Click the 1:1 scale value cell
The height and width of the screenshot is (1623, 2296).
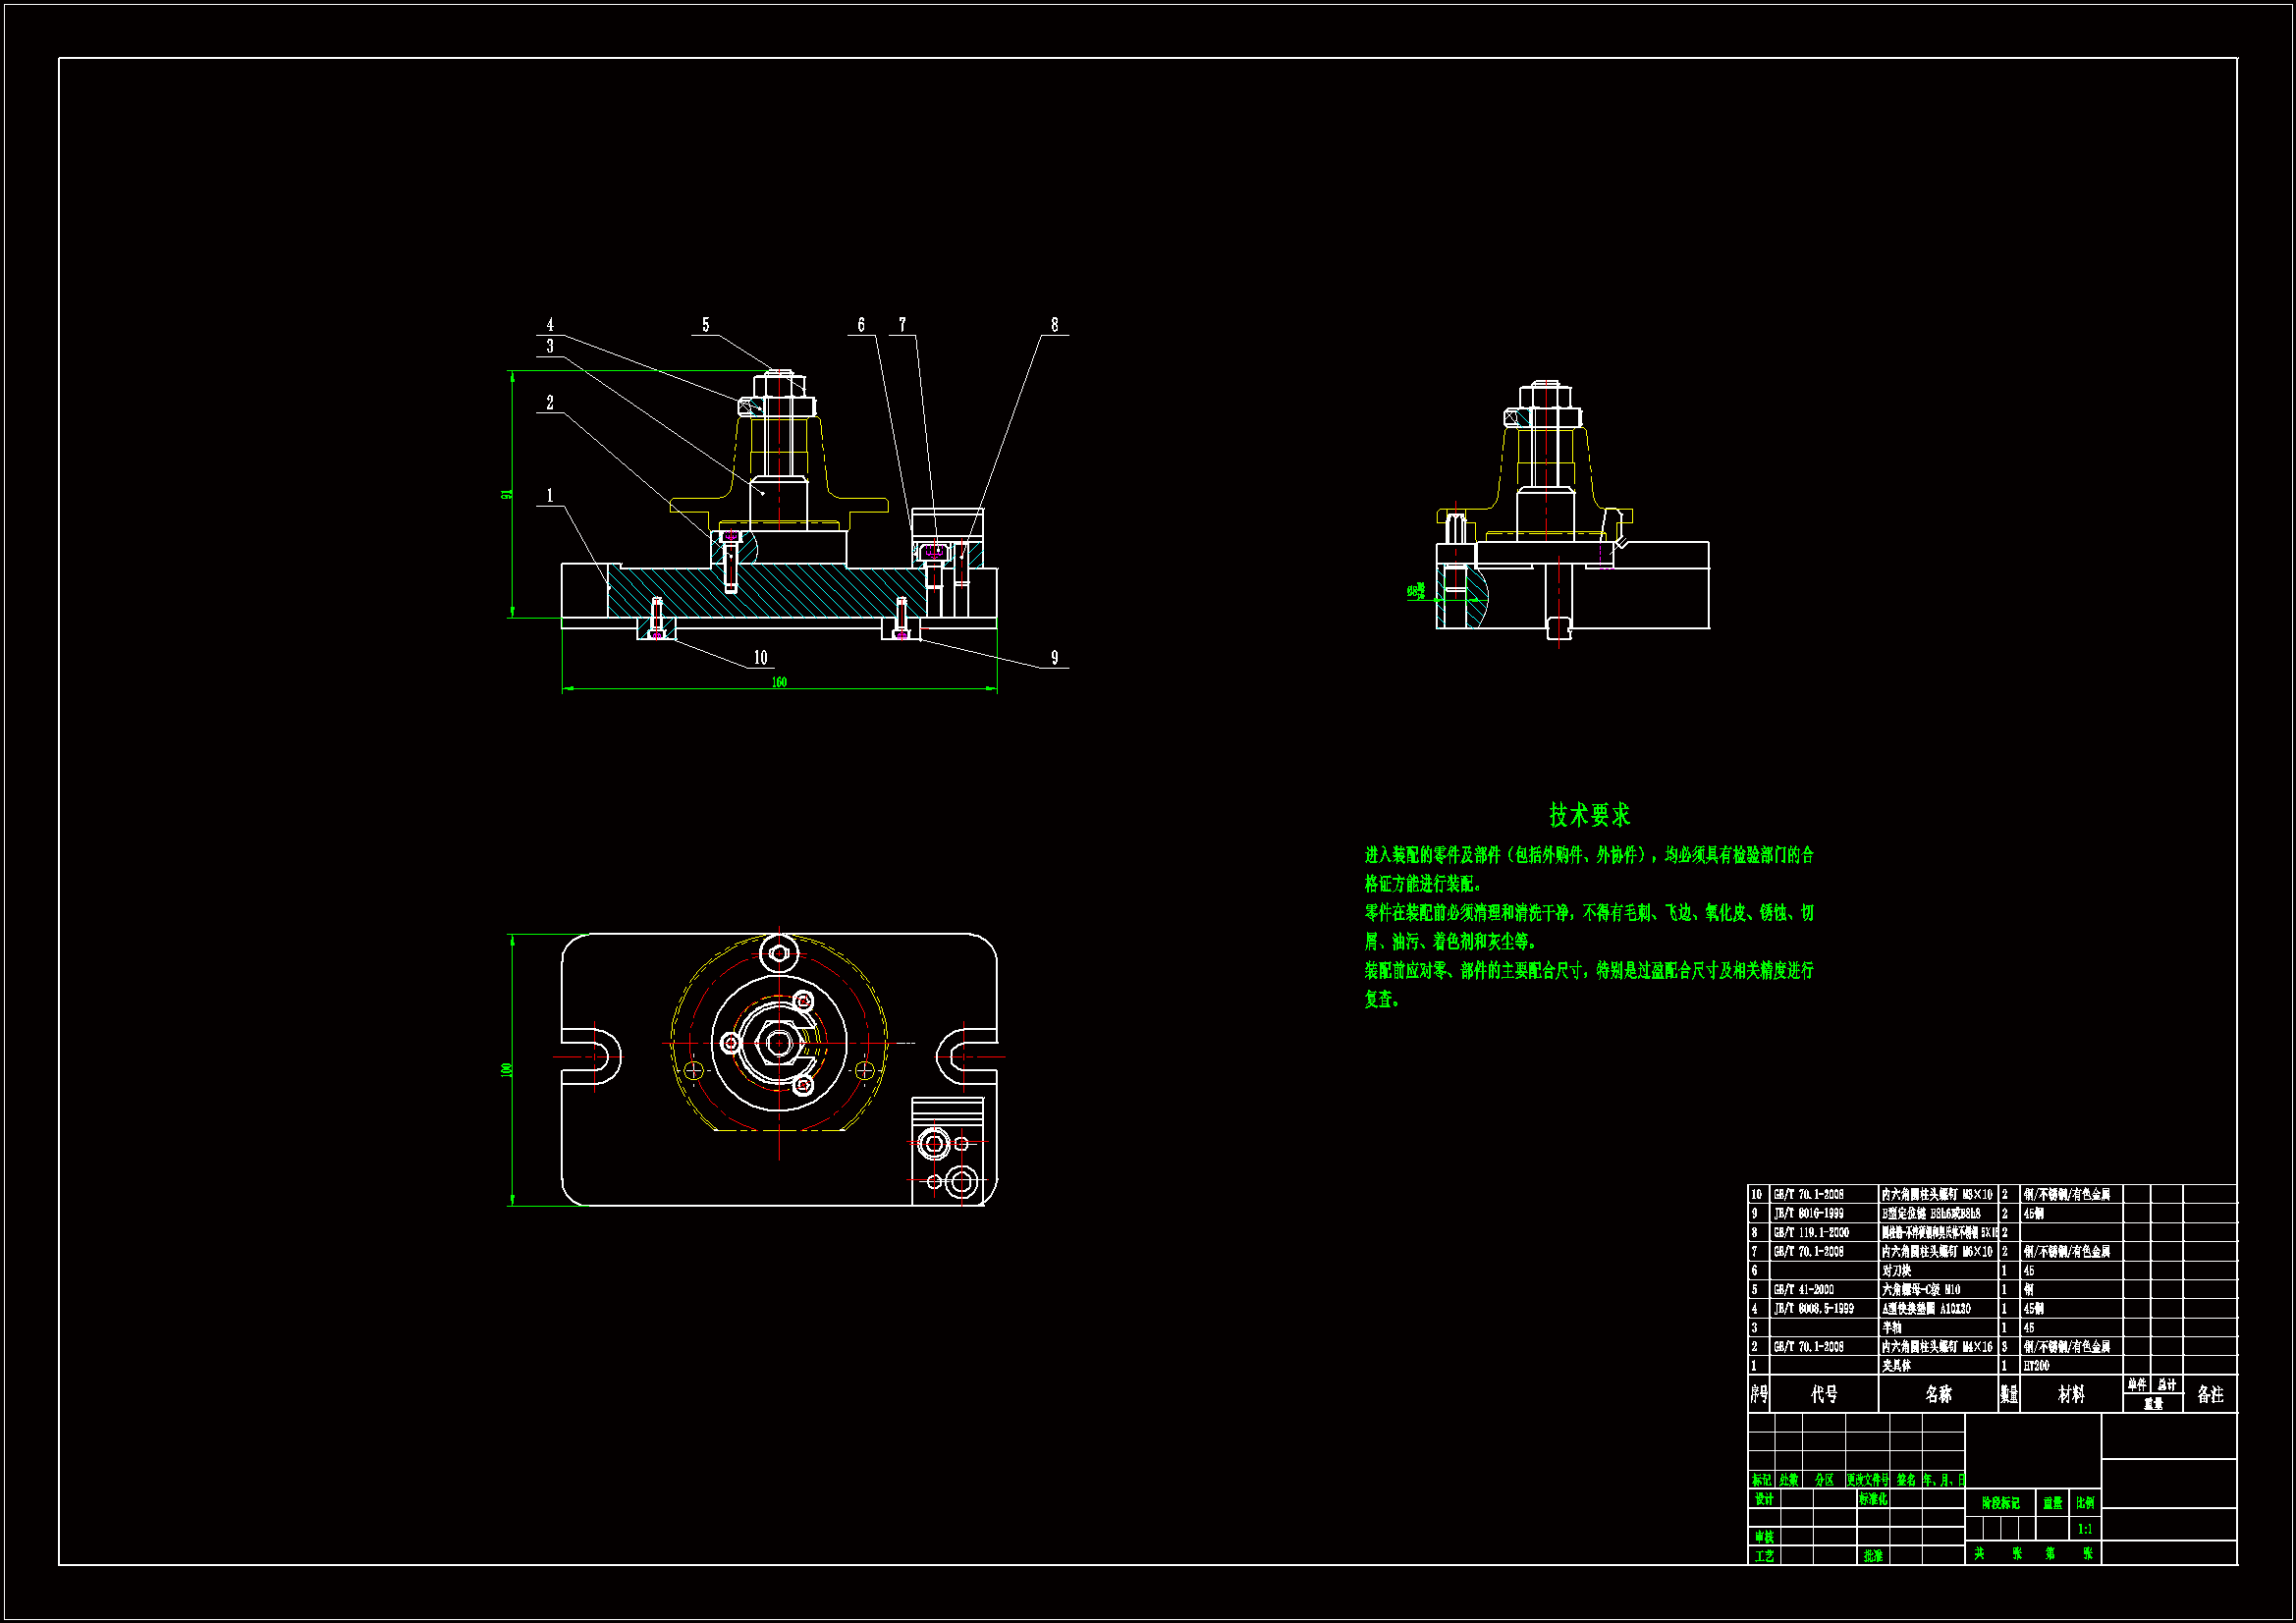click(2085, 1529)
